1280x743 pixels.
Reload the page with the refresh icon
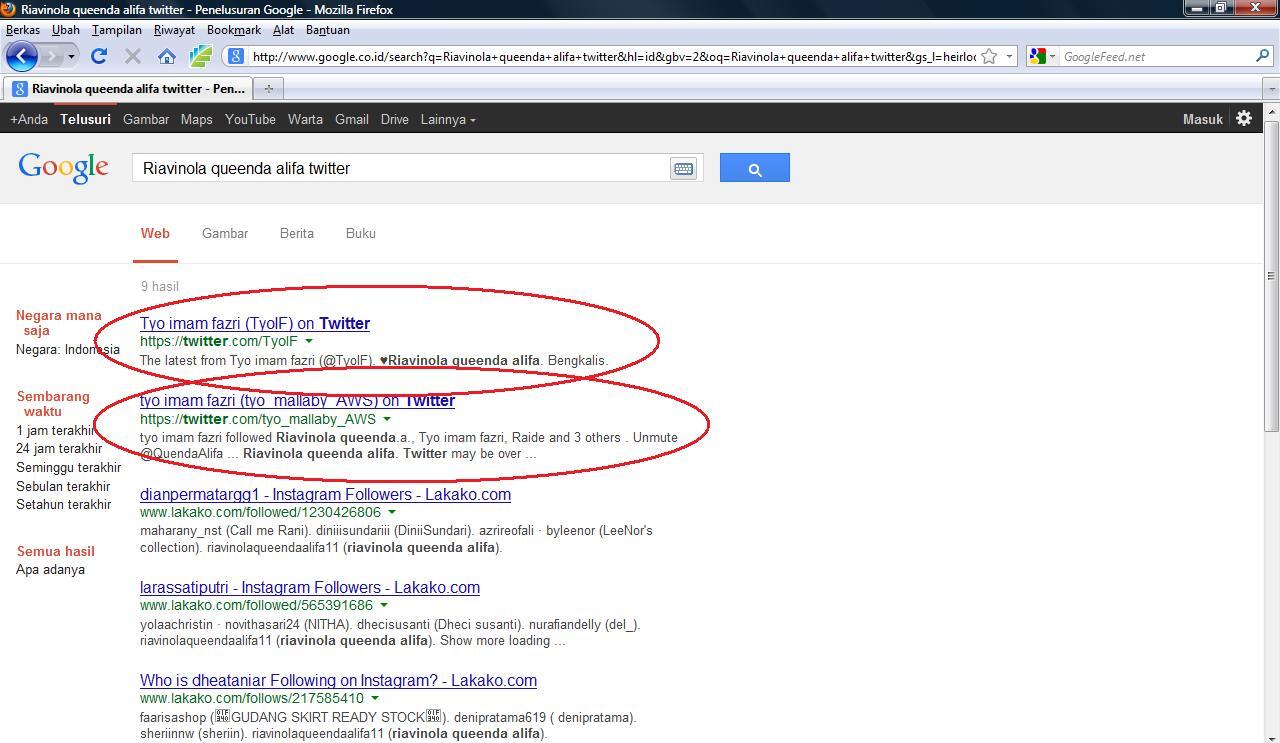tap(99, 56)
